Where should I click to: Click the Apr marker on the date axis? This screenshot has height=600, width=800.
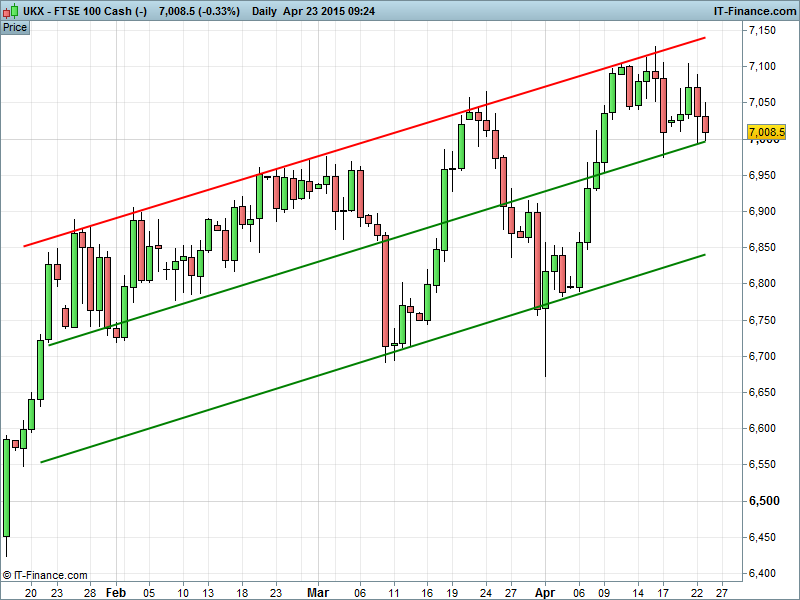[x=545, y=592]
